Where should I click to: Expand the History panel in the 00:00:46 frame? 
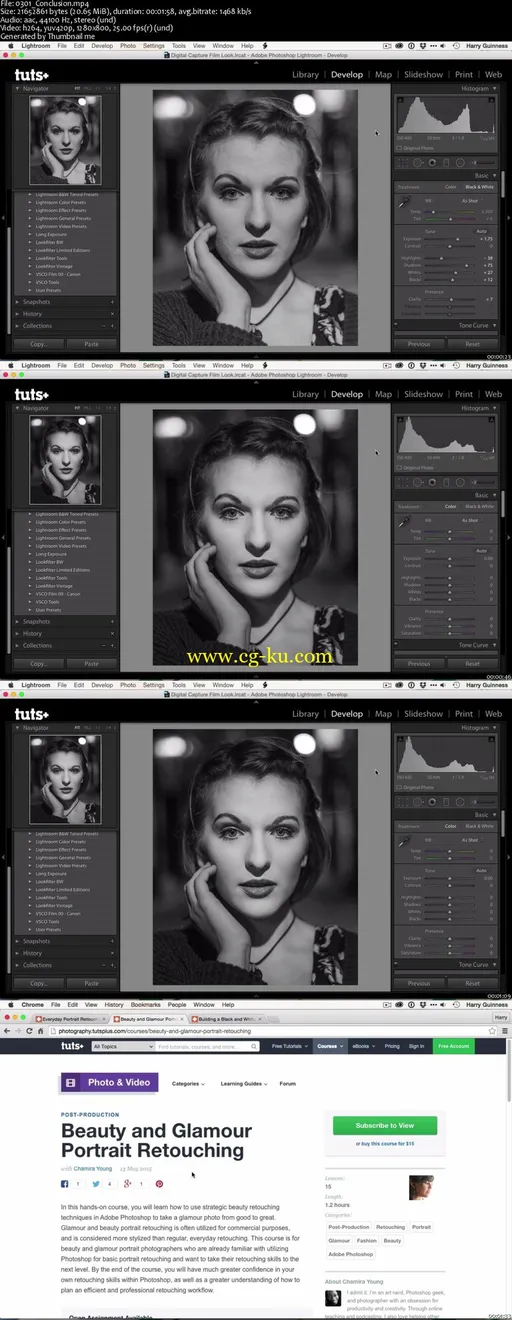(64, 633)
